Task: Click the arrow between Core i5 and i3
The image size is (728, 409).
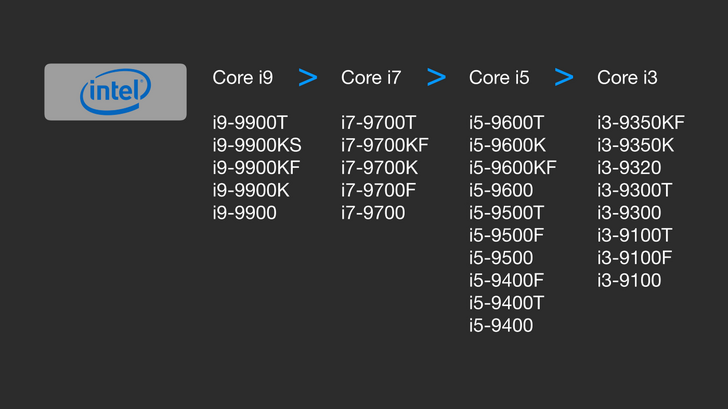Action: tap(564, 77)
